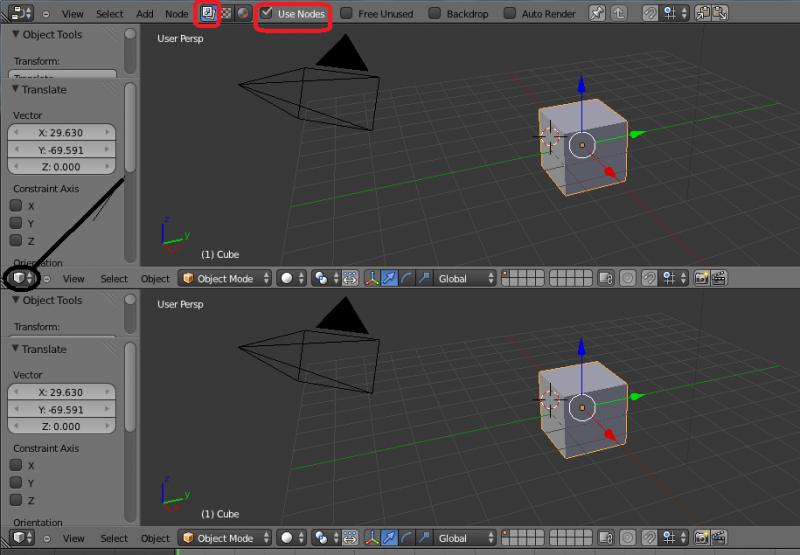Toggle snap magnet in top viewport header
This screenshot has height=555, width=800.
(649, 279)
